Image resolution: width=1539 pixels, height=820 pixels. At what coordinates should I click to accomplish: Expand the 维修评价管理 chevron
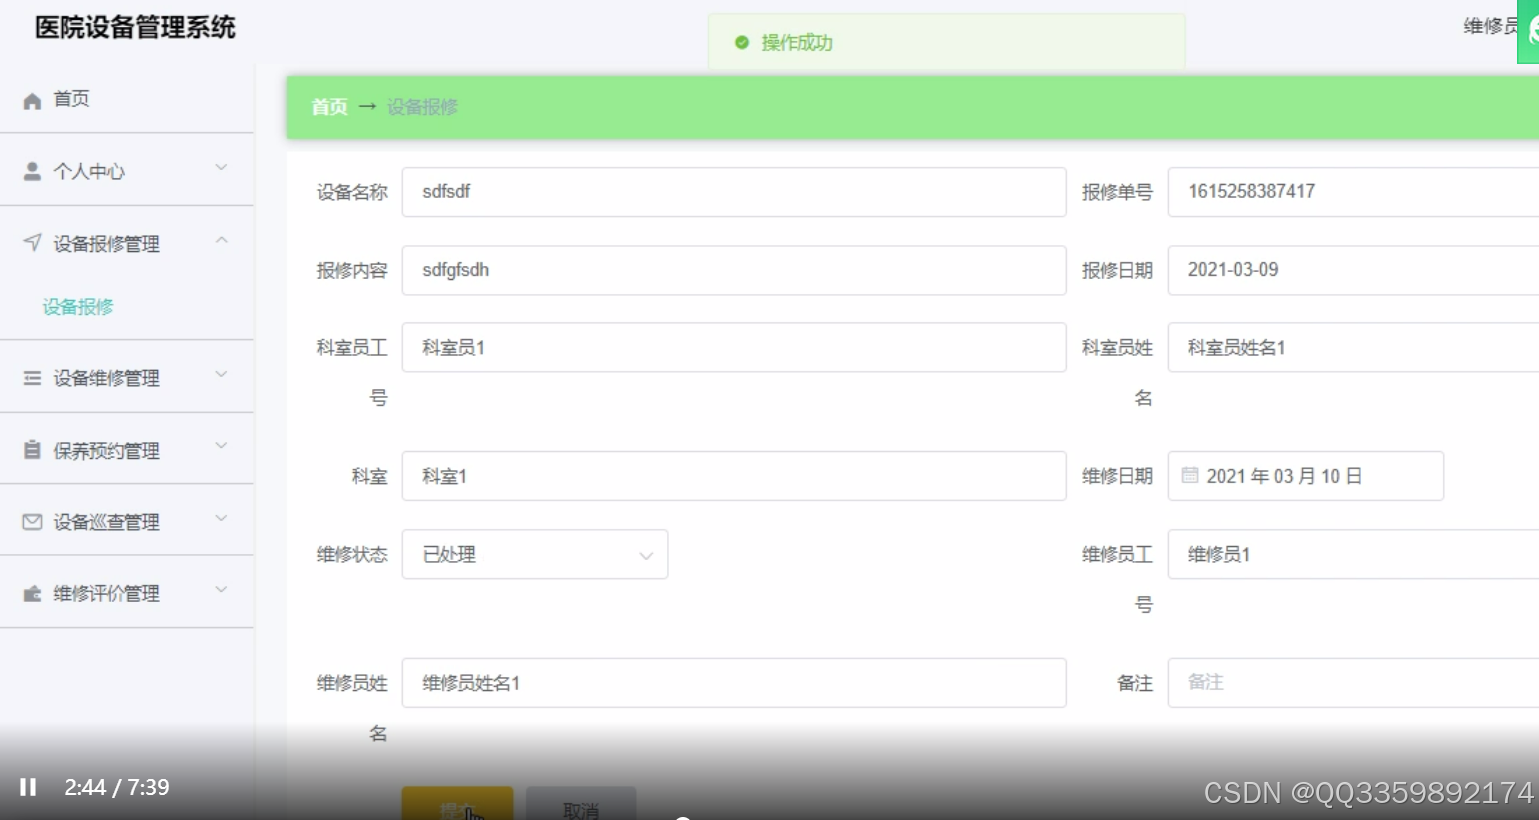[221, 590]
